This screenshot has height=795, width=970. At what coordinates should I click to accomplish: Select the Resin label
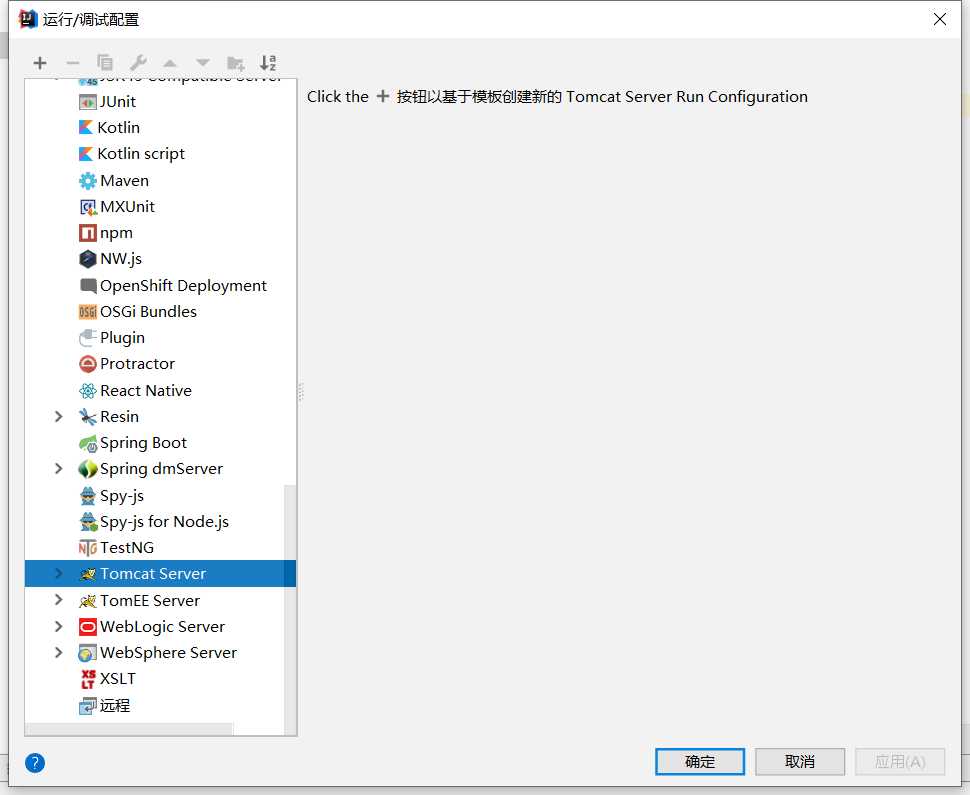click(x=119, y=417)
